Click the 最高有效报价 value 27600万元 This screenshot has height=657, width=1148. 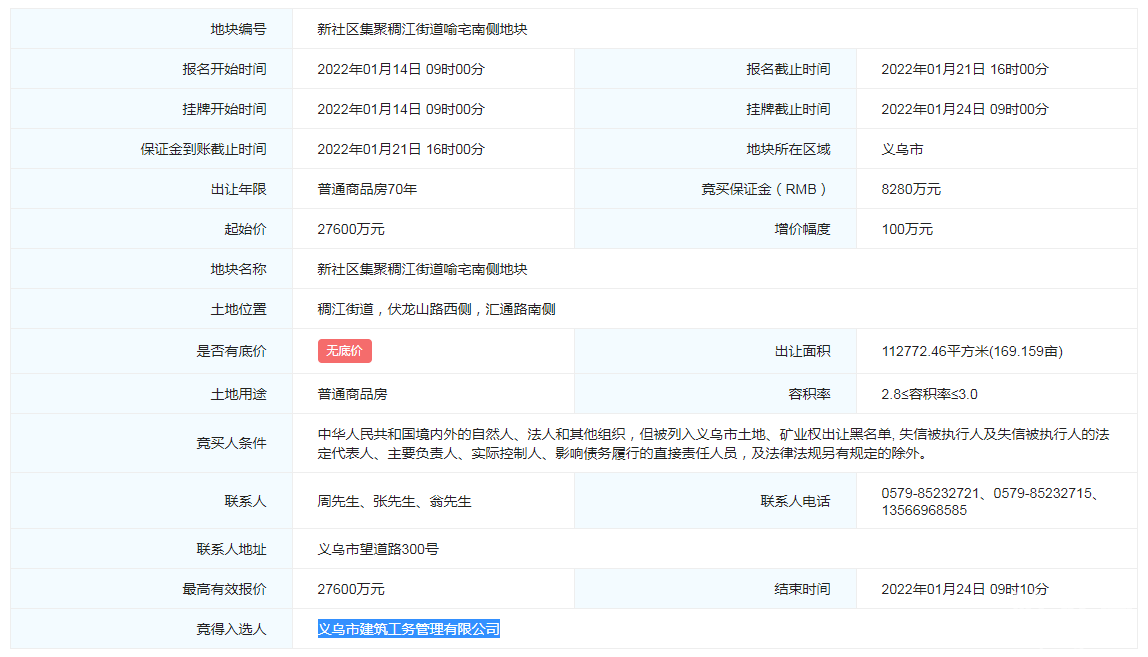pos(351,589)
